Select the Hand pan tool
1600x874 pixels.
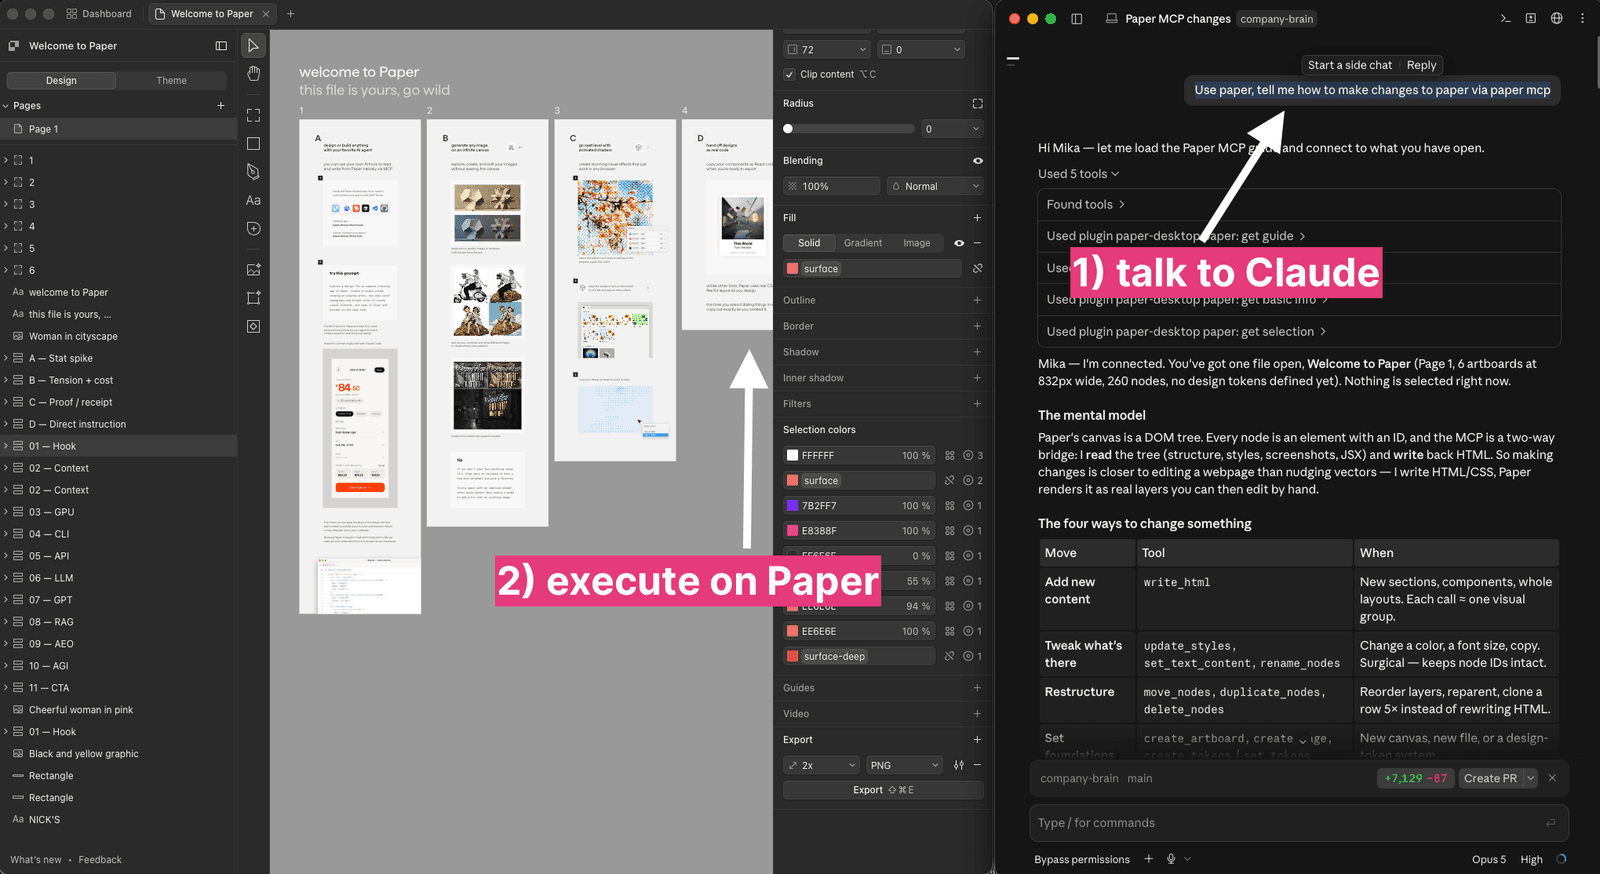[x=253, y=73]
